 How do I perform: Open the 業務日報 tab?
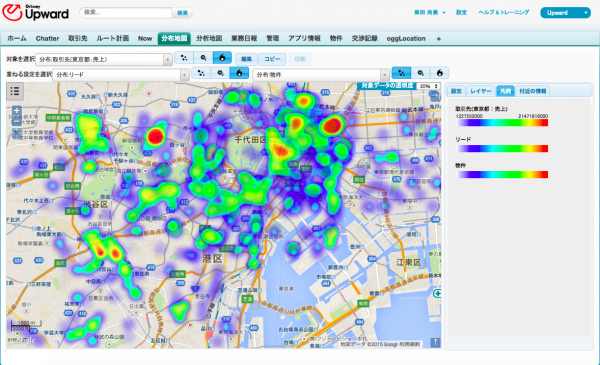pyautogui.click(x=244, y=38)
